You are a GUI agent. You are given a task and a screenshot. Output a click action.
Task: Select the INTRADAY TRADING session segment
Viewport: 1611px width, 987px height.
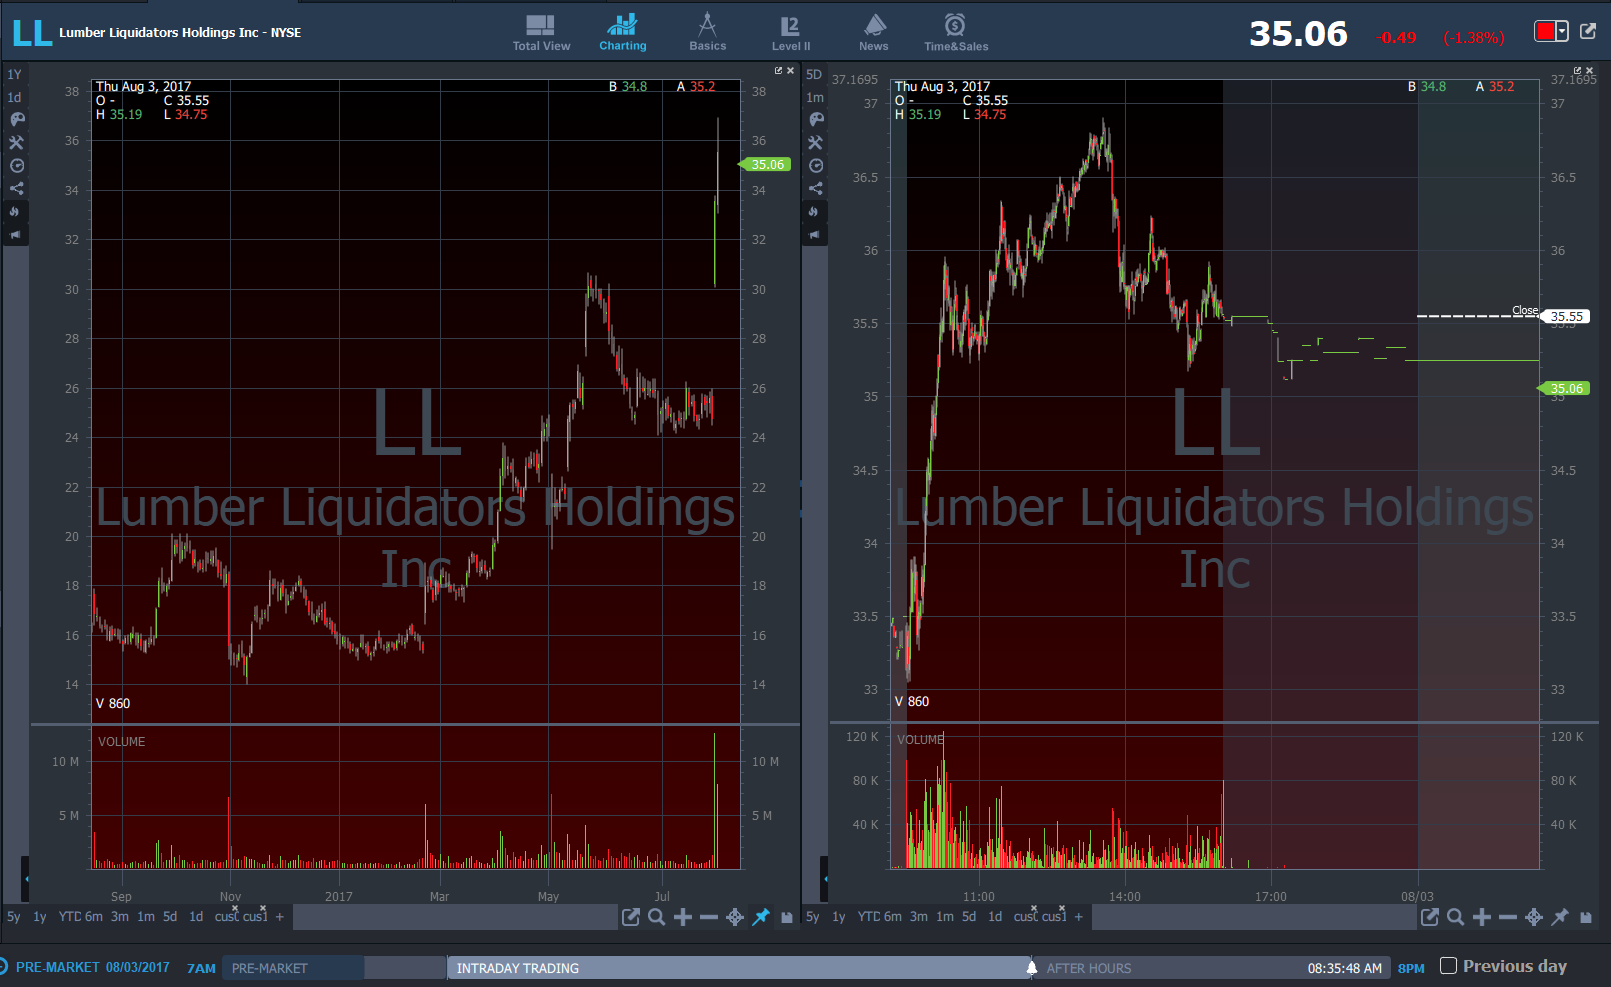click(739, 968)
